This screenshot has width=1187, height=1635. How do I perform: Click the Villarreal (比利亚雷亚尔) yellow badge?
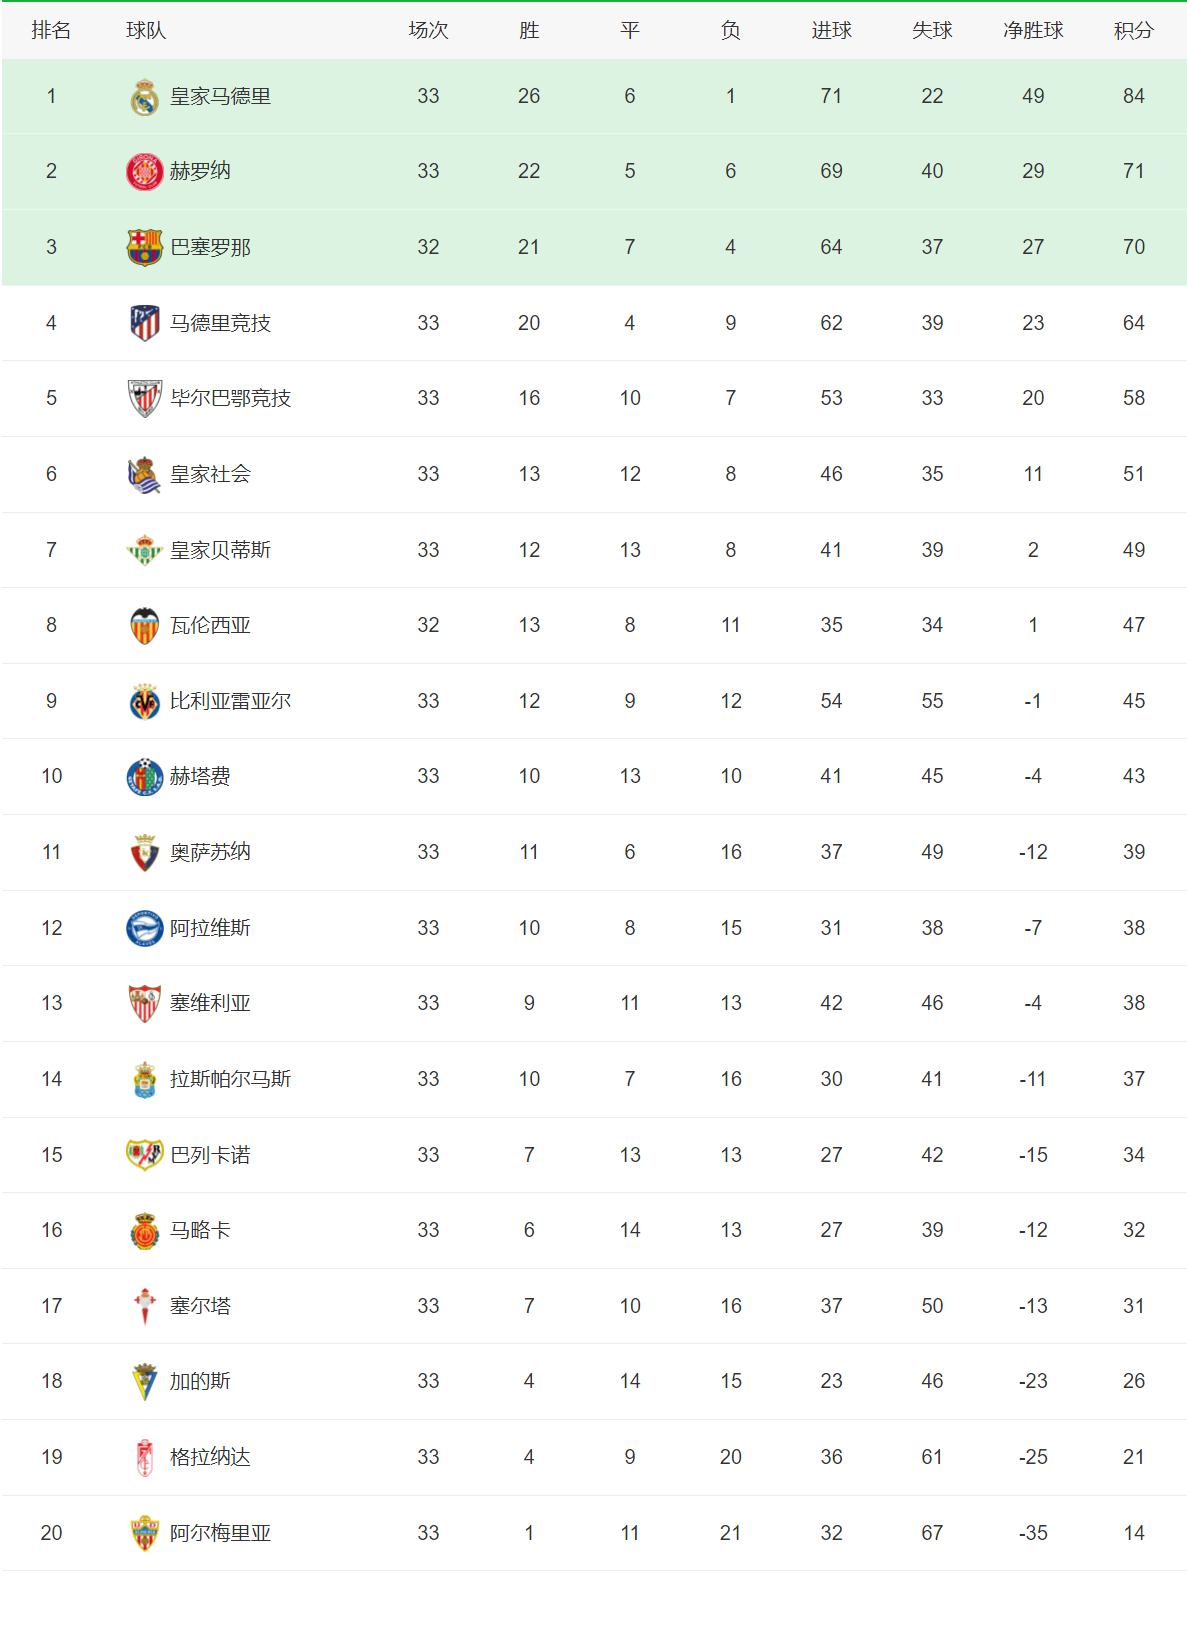coord(145,701)
